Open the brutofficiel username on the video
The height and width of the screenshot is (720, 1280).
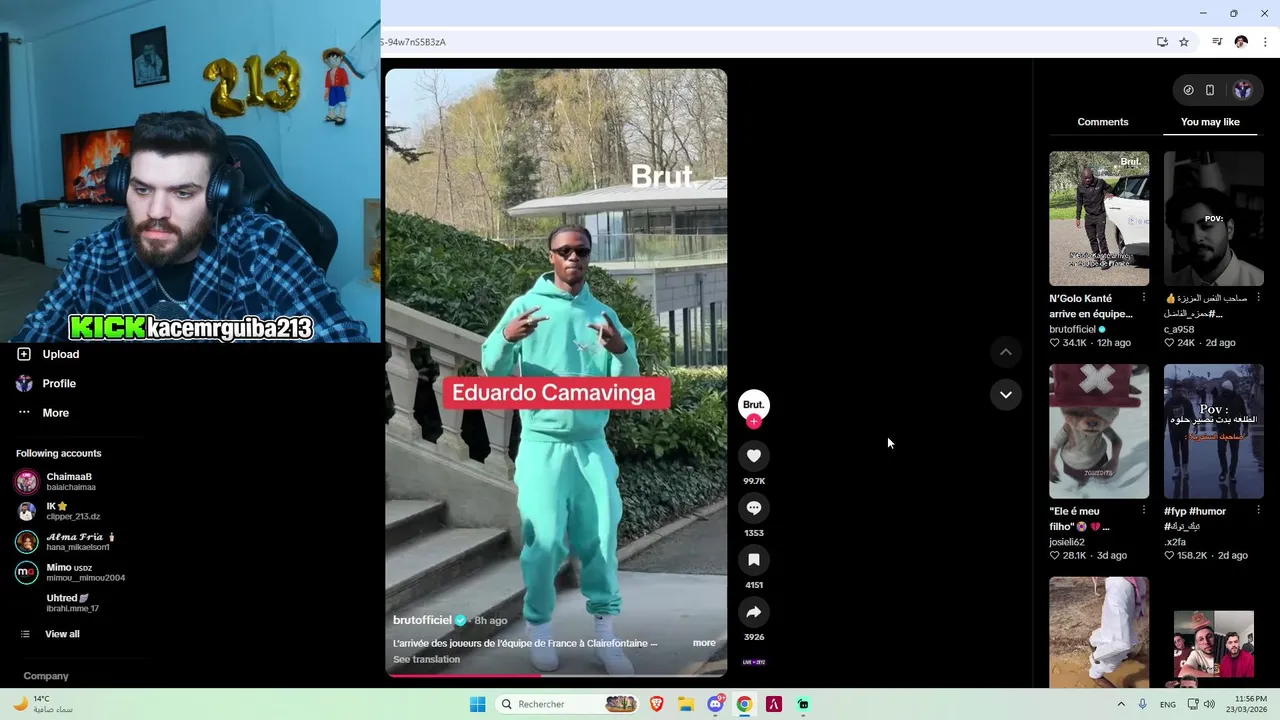(423, 620)
